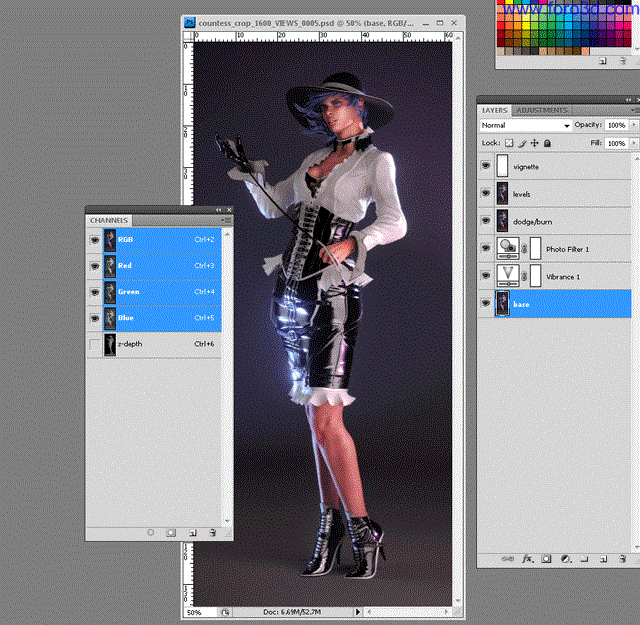Click Doc: 6.69M/52.7M status text
The height and width of the screenshot is (625, 640).
(292, 612)
